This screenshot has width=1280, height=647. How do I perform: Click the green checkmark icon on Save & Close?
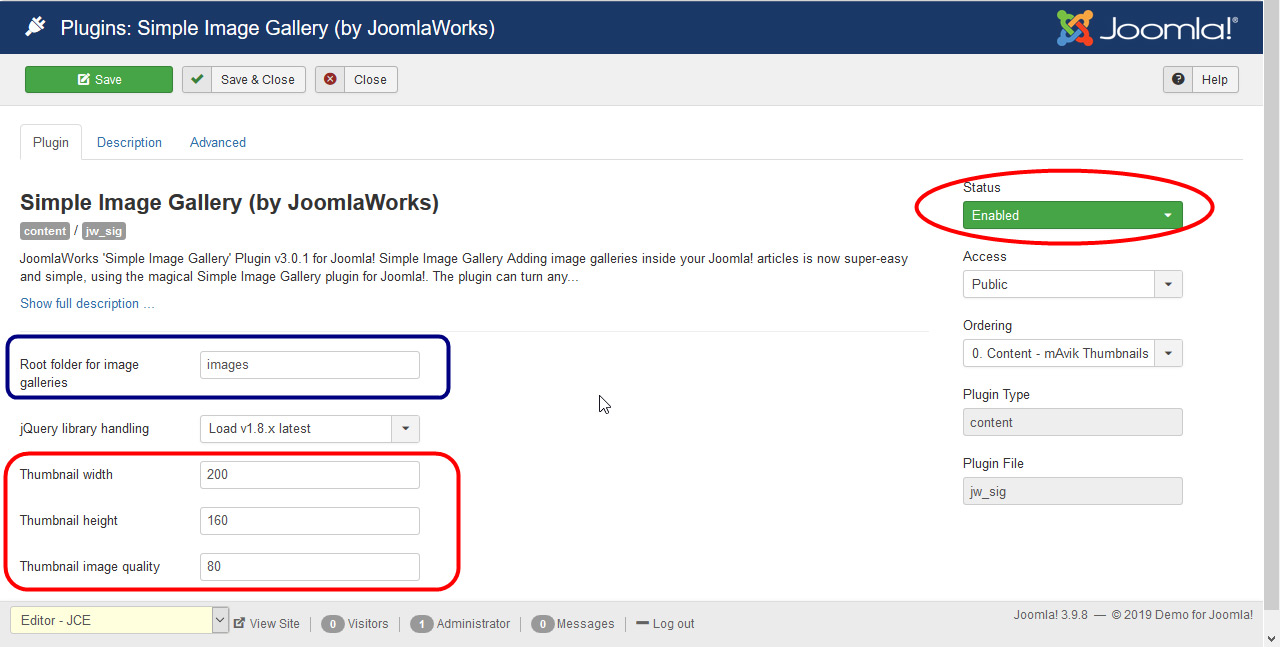tap(196, 79)
